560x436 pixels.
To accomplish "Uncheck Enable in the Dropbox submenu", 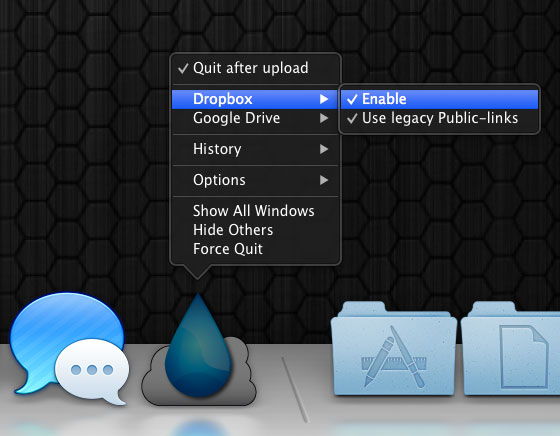I will click(x=439, y=99).
